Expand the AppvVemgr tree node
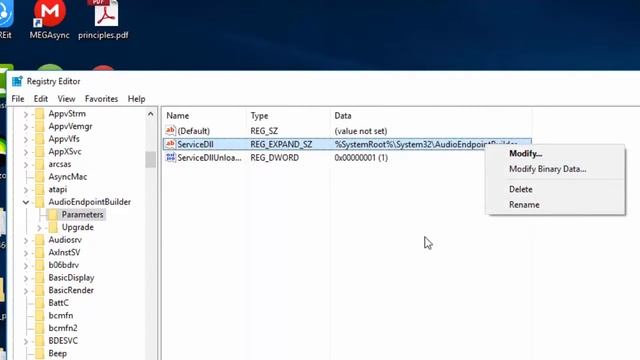The width and height of the screenshot is (640, 360). pyautogui.click(x=26, y=127)
